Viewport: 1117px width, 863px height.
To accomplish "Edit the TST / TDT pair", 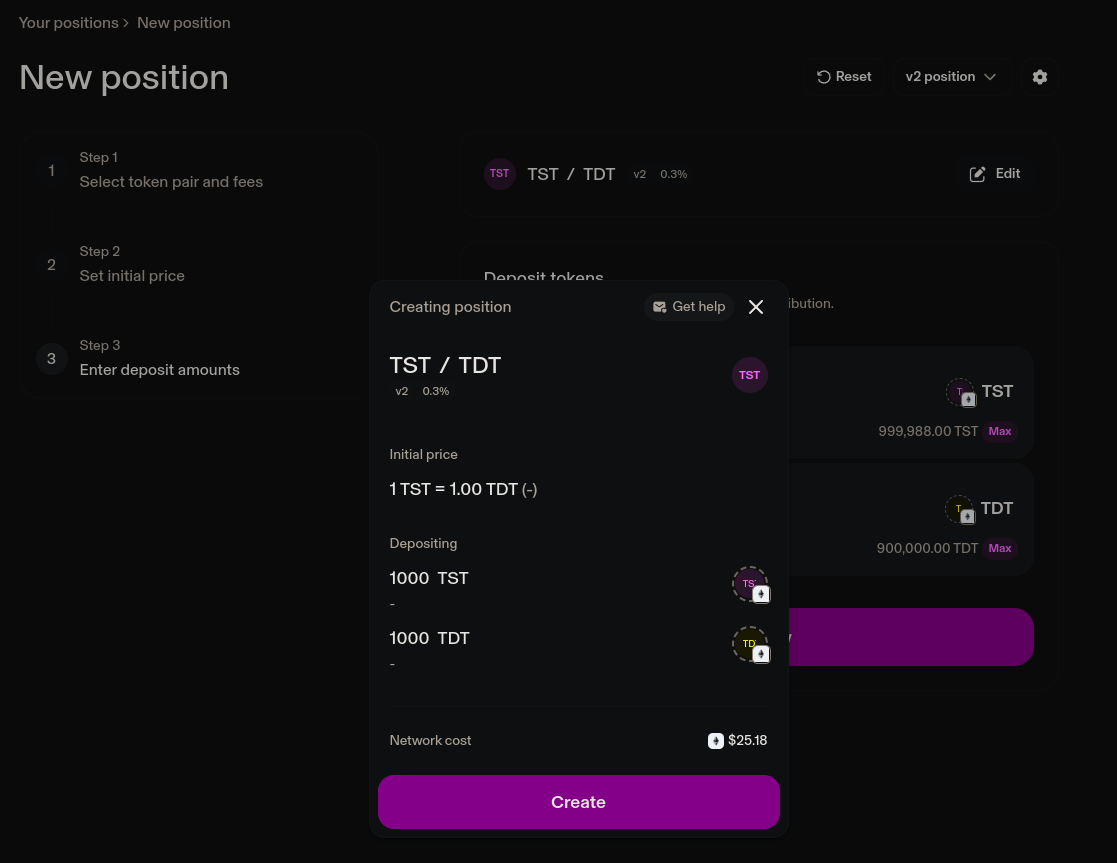I will [x=994, y=174].
